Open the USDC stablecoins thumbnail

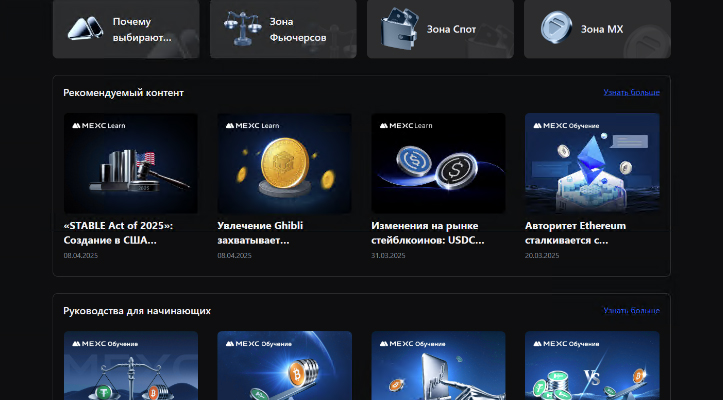click(x=439, y=163)
